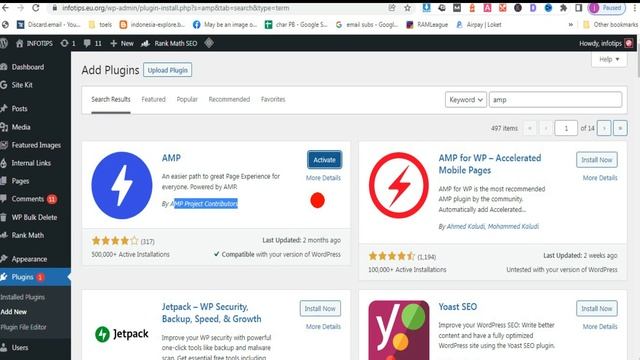Click the red AMP for WP logo thumbnail
The width and height of the screenshot is (640, 360).
[398, 185]
